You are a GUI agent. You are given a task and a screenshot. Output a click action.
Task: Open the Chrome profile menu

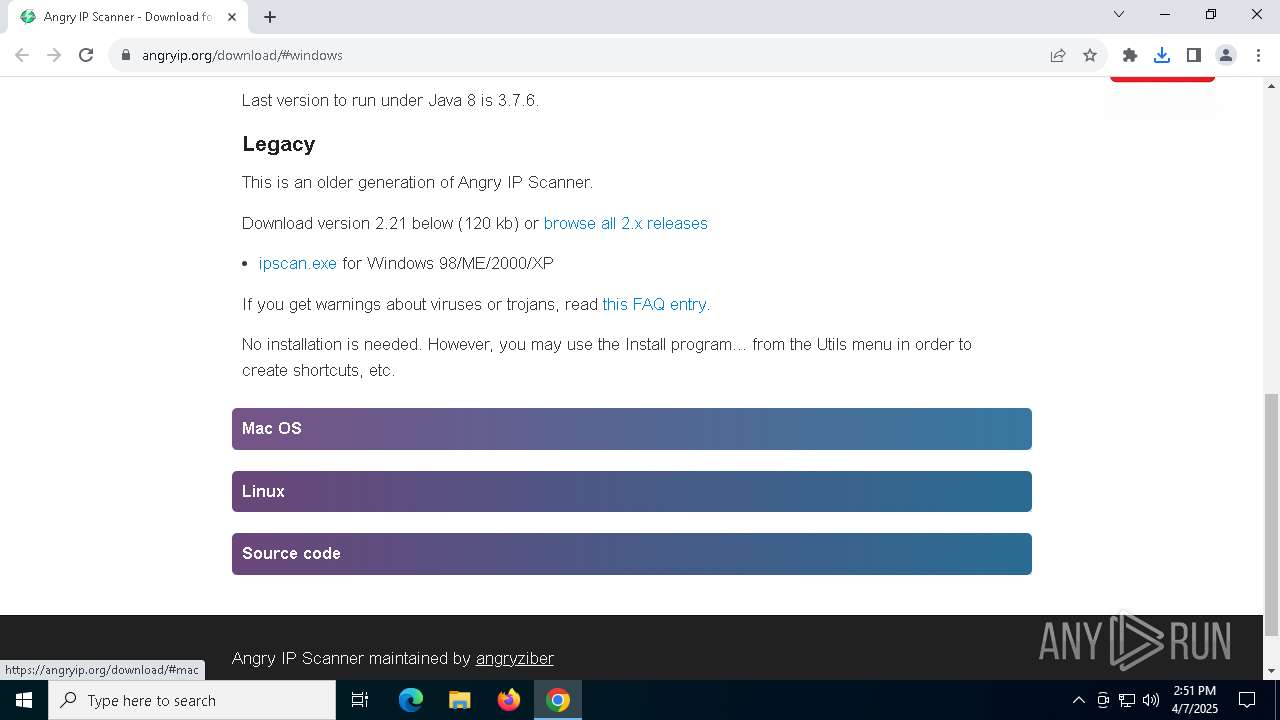point(1226,55)
